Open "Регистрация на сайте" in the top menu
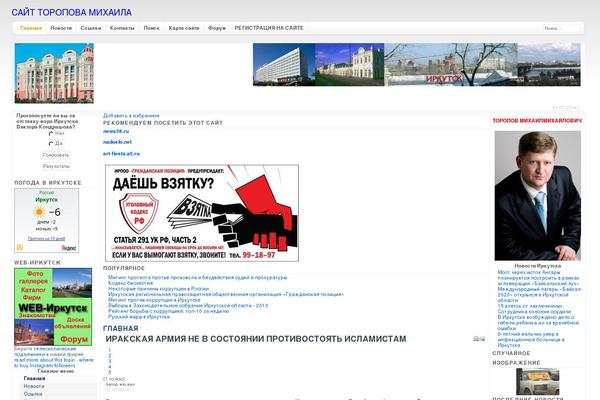600x400 pixels. [x=269, y=28]
